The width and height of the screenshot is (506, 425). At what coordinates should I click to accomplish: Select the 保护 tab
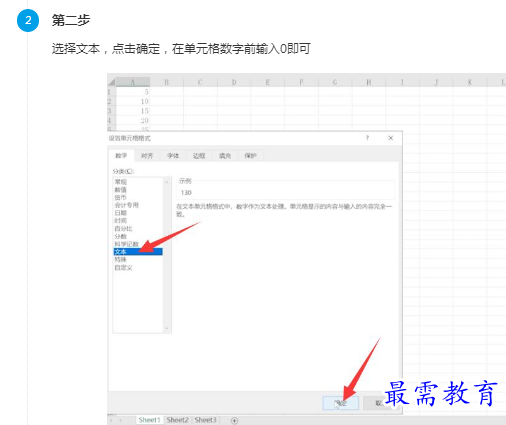pos(250,156)
